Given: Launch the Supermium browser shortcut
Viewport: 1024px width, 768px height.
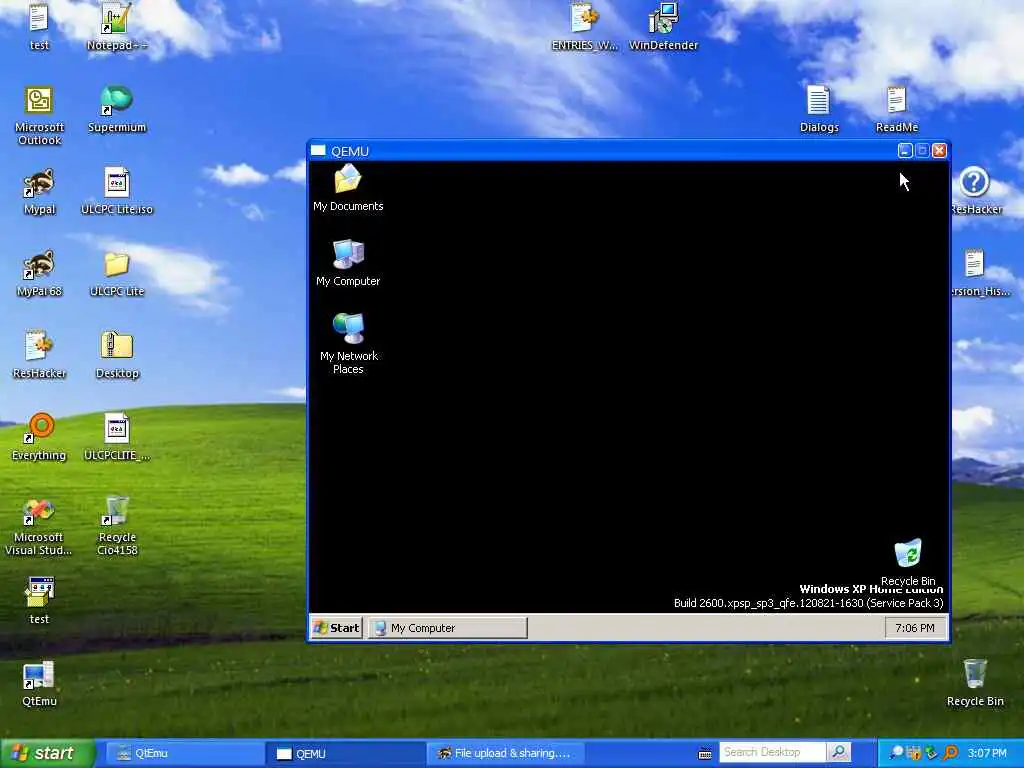Looking at the screenshot, I should pyautogui.click(x=117, y=109).
